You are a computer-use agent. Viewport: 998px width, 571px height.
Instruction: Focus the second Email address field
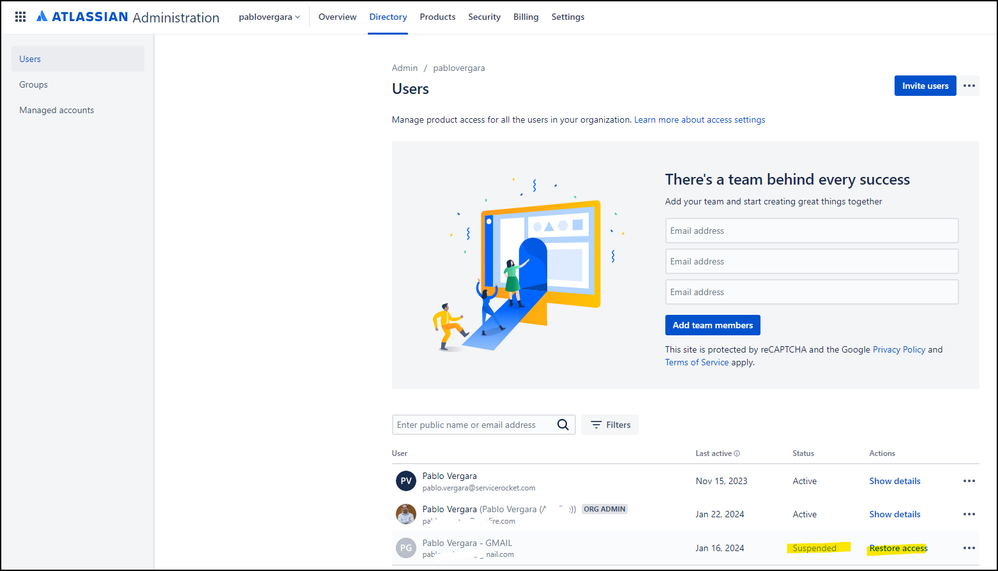tap(812, 261)
